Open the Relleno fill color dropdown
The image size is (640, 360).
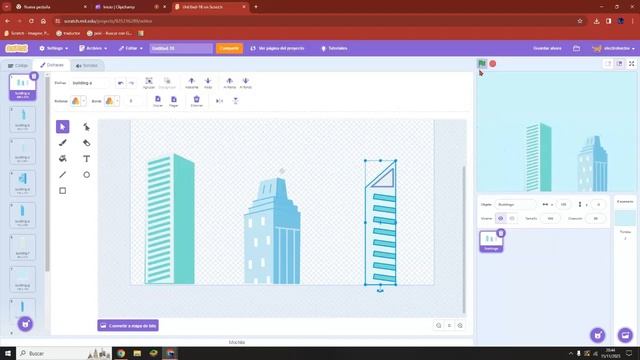[x=78, y=101]
